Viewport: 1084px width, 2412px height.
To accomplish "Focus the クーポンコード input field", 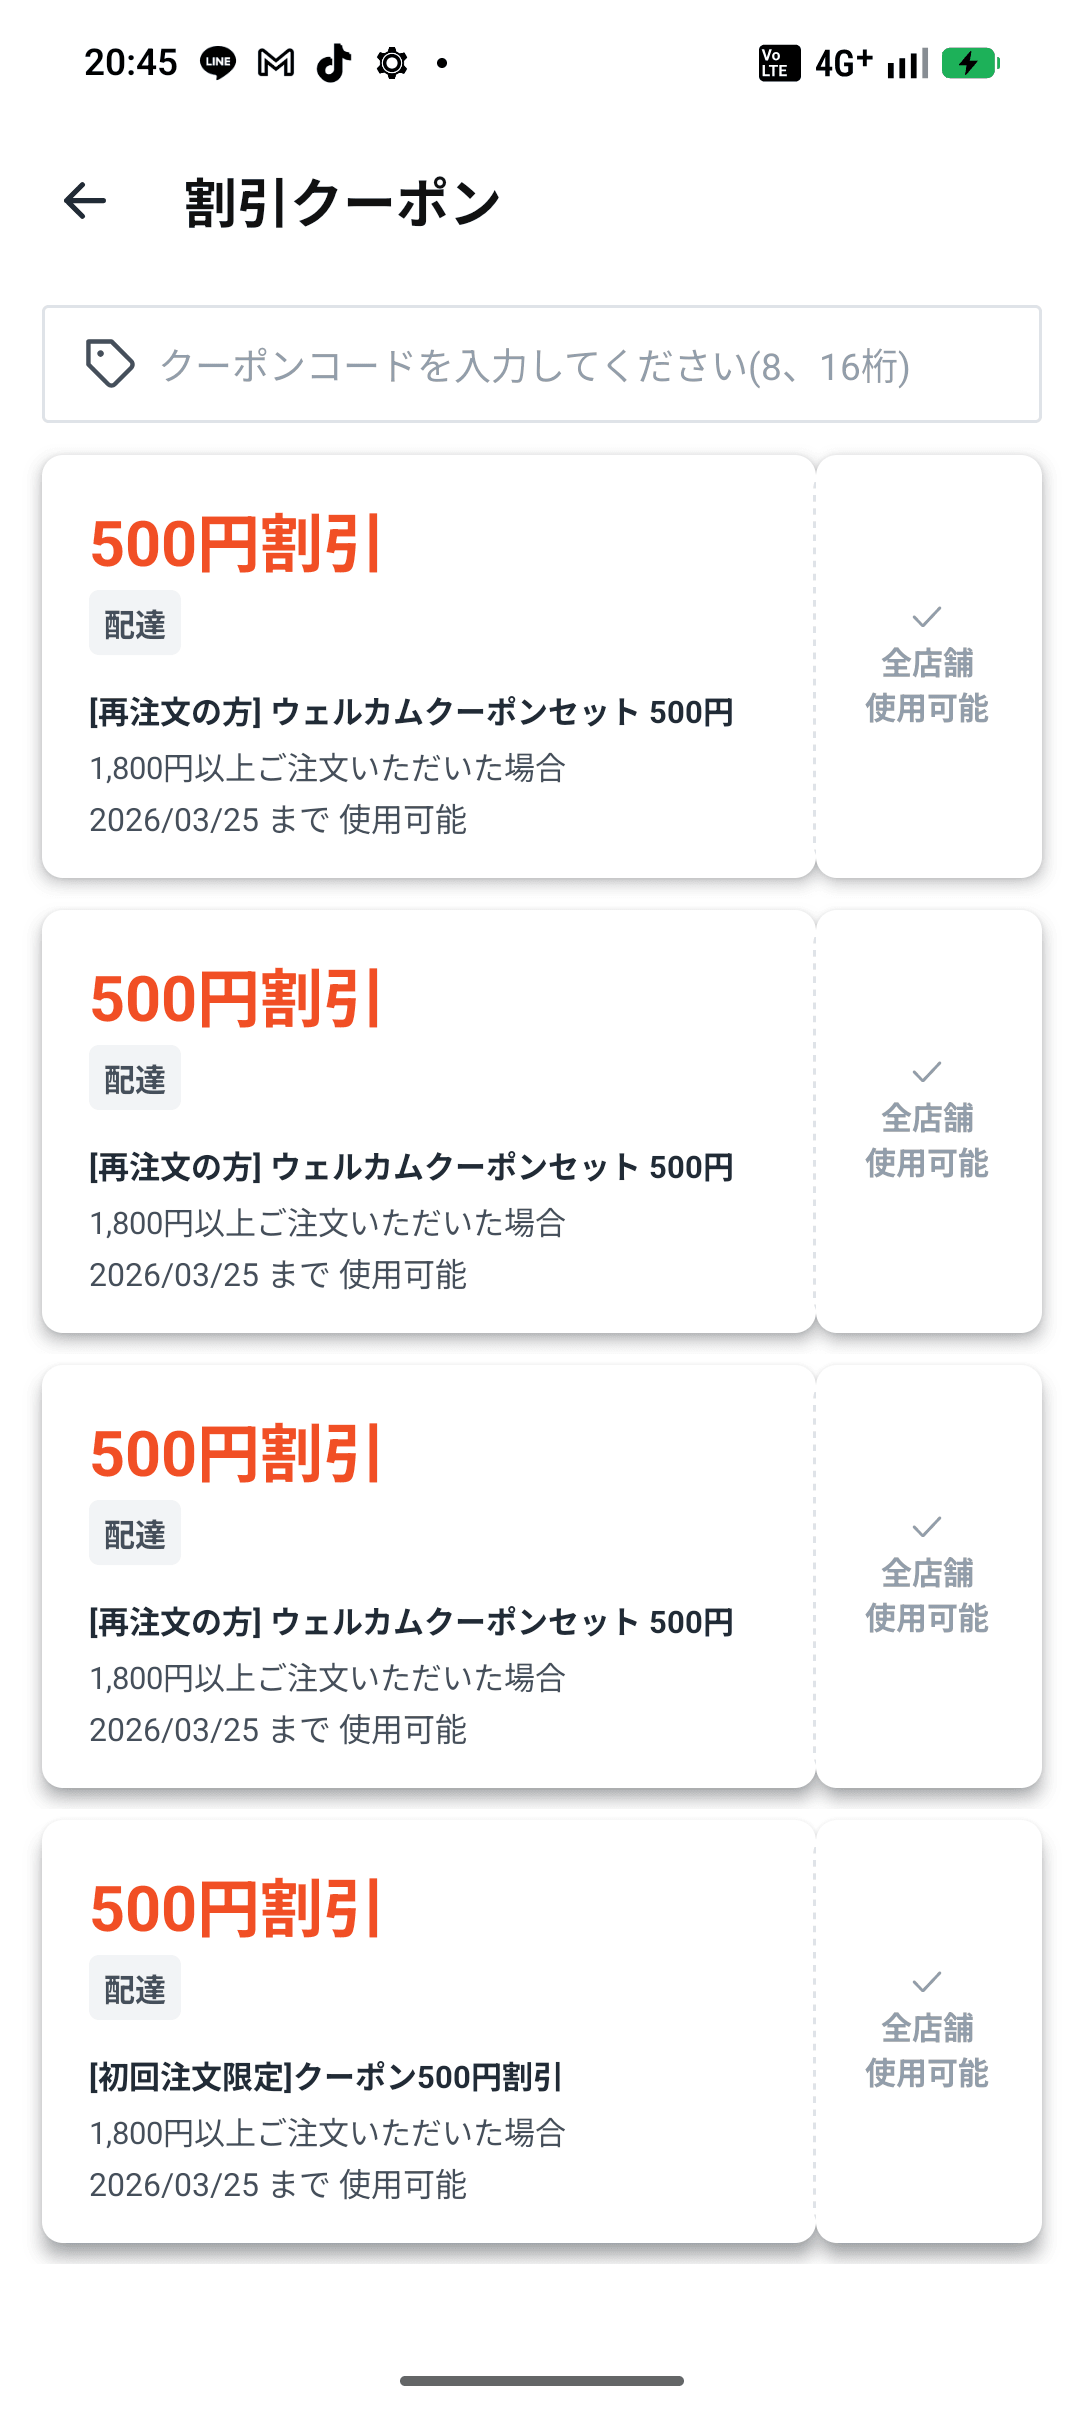I will (540, 365).
